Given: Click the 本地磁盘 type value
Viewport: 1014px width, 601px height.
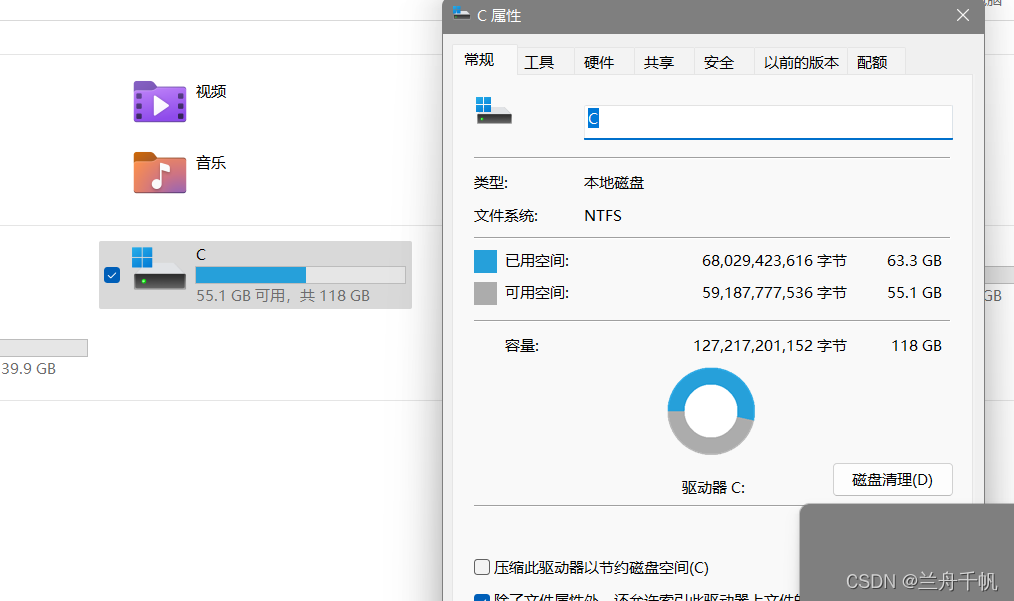Looking at the screenshot, I should pos(614,183).
